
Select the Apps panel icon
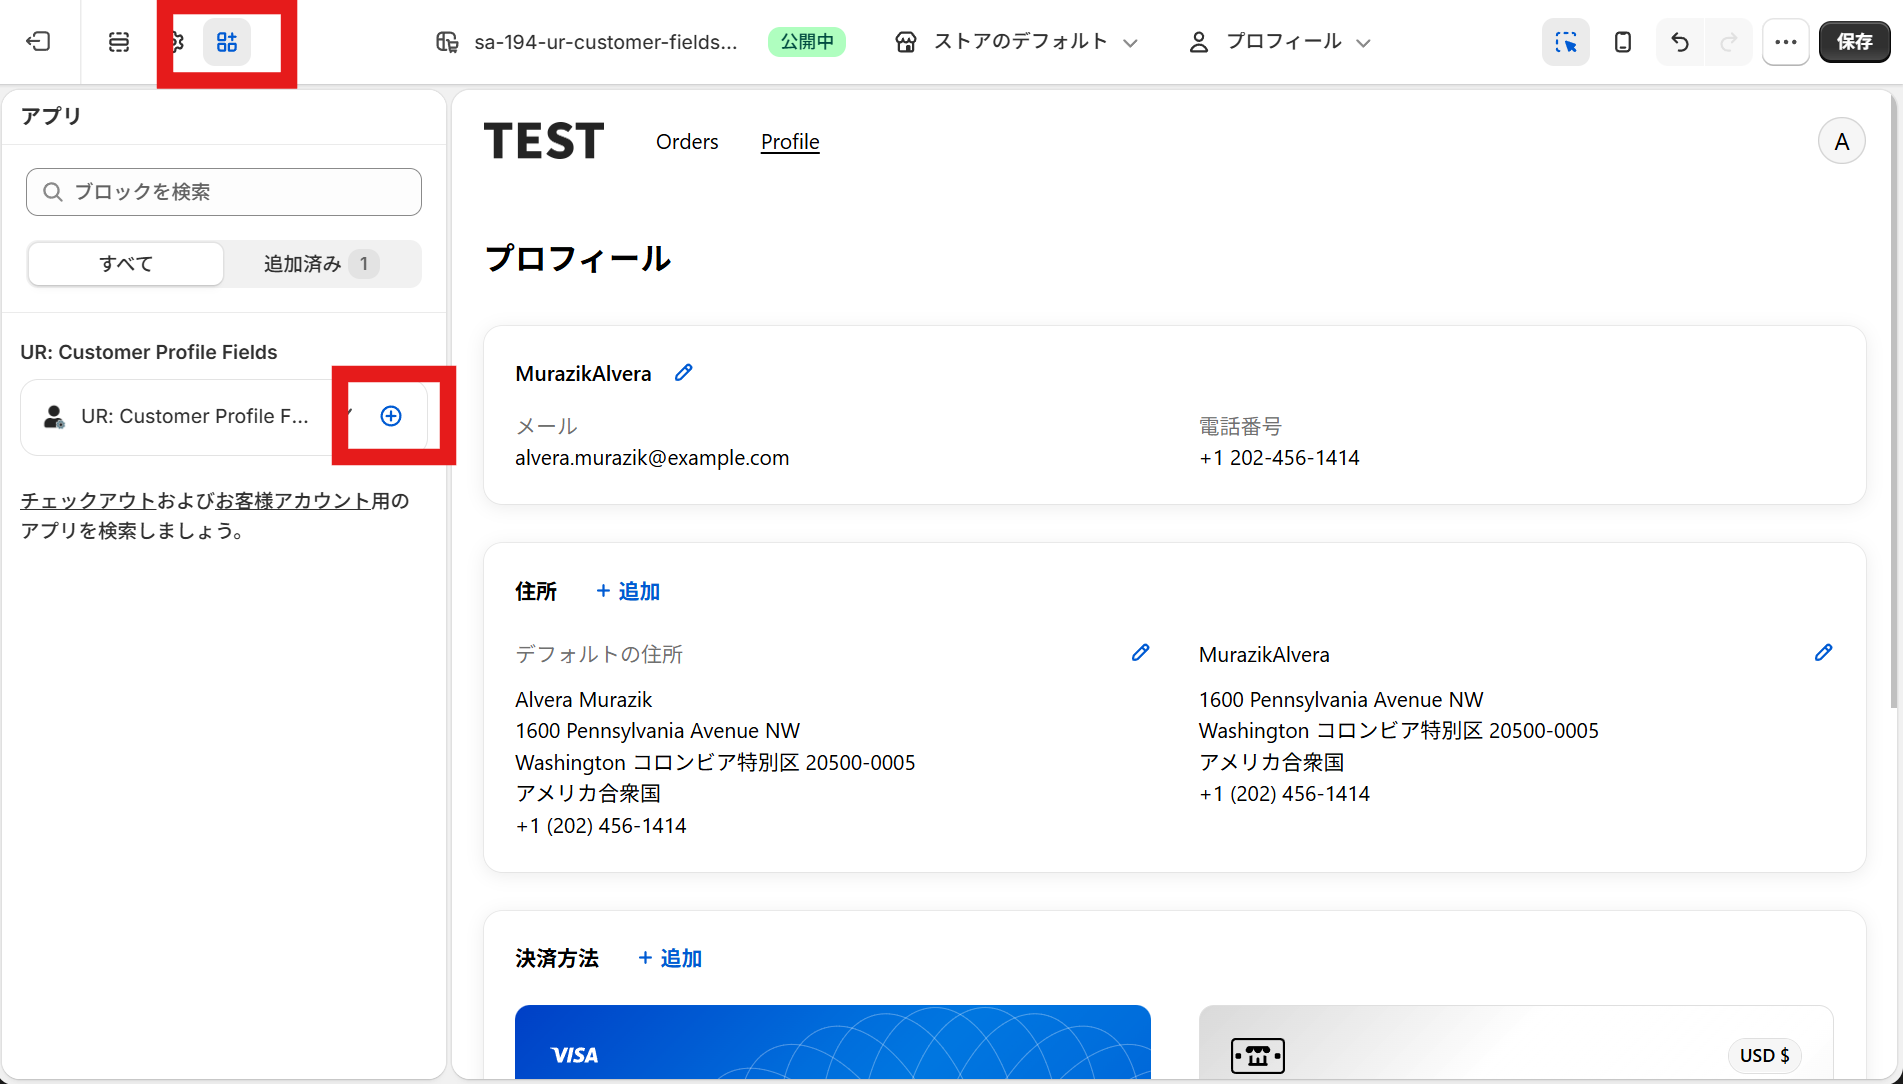[227, 42]
